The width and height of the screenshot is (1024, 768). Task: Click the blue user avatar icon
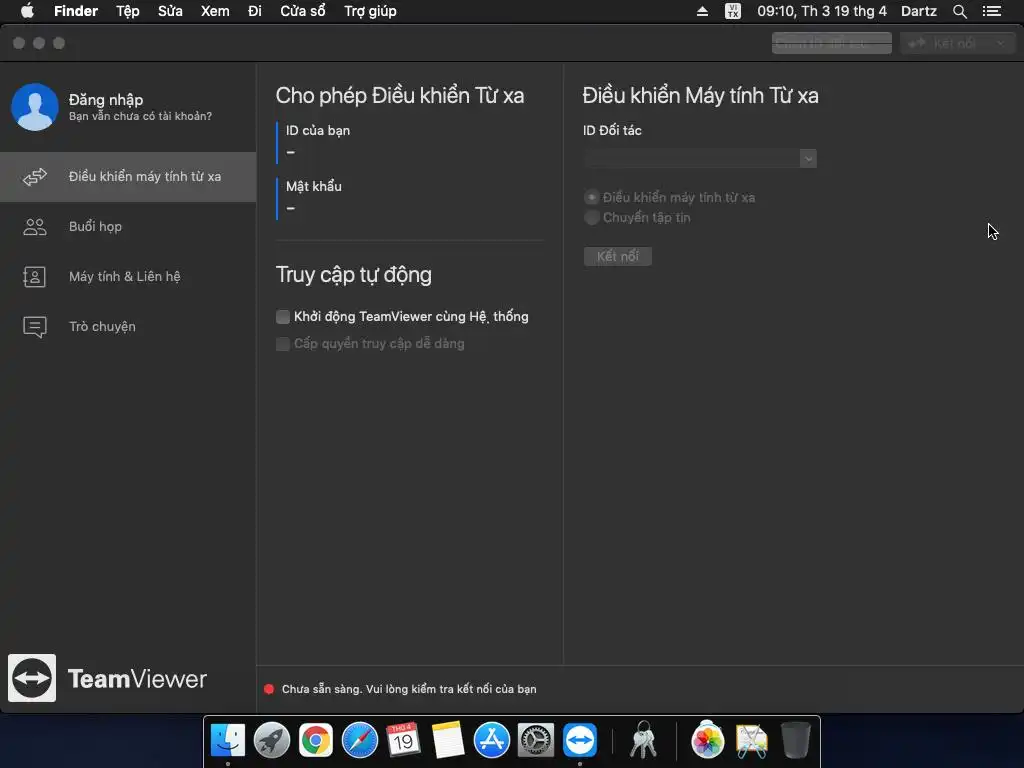(x=35, y=106)
